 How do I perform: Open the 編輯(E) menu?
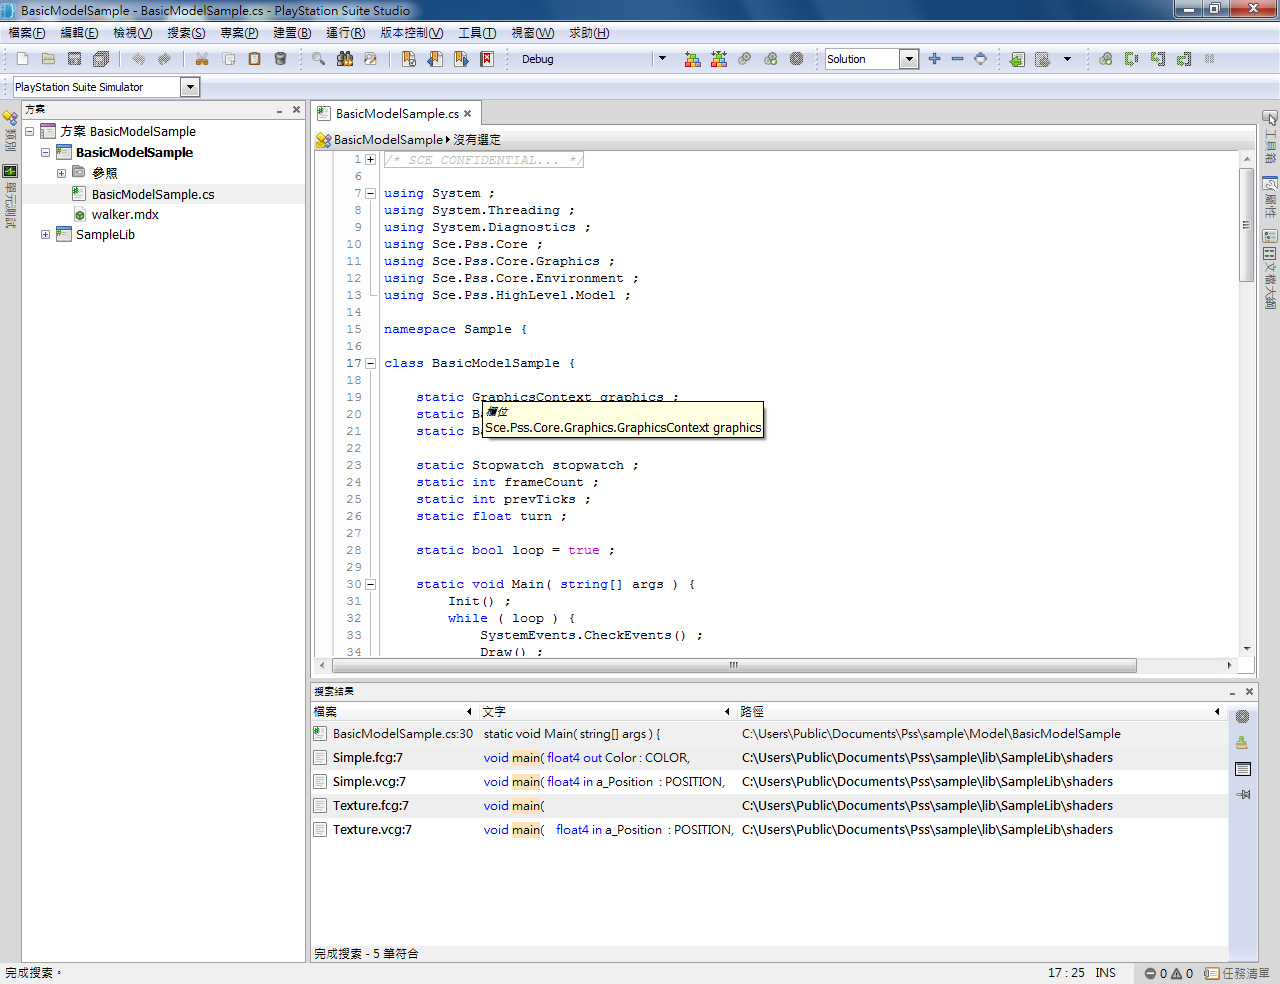click(79, 33)
